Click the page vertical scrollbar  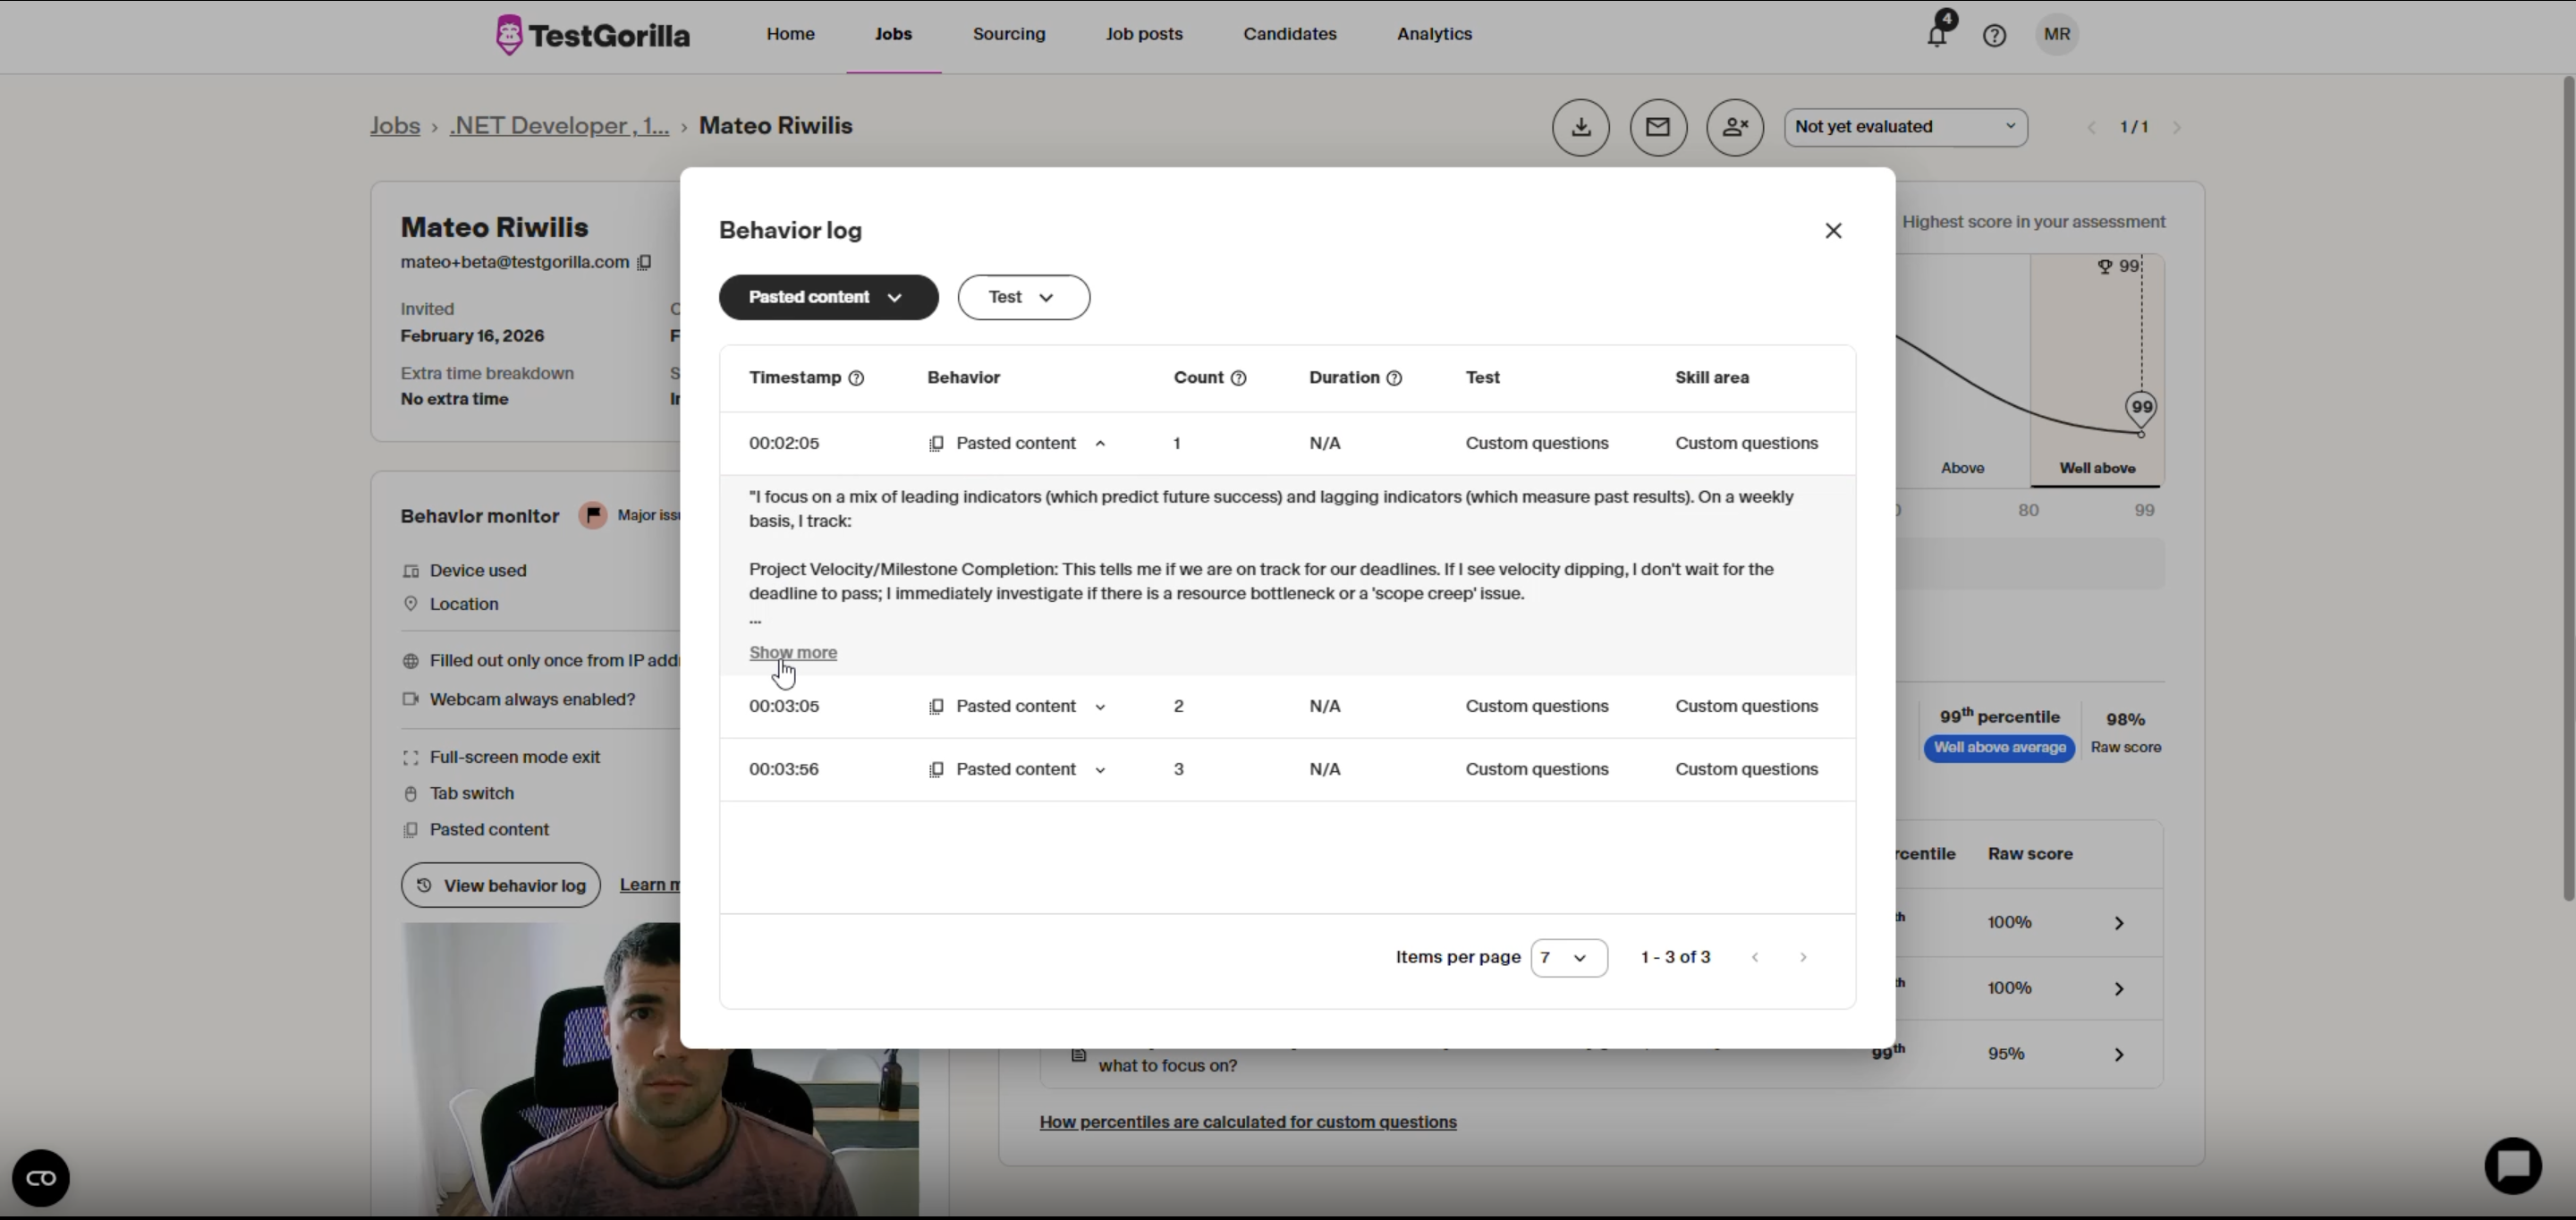(2569, 488)
